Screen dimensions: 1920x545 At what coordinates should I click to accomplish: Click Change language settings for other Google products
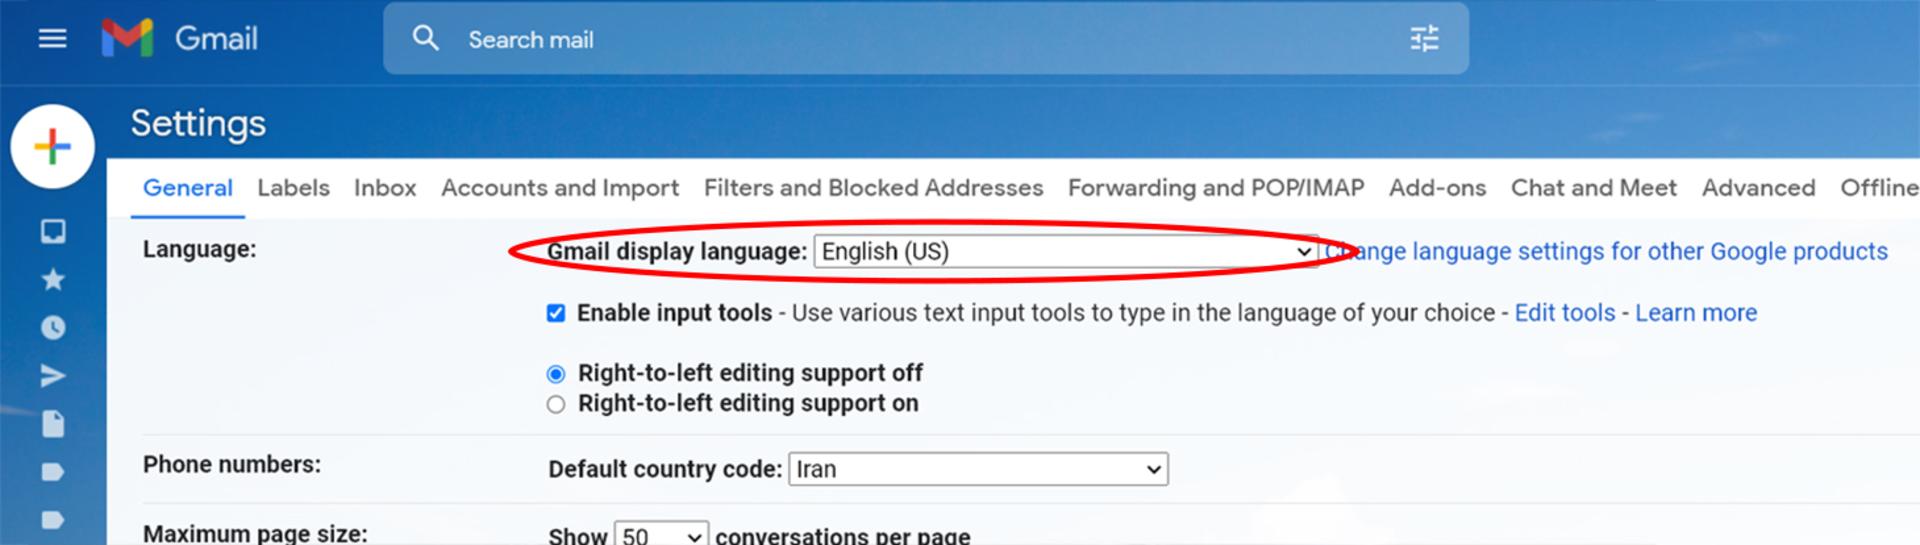tap(1606, 251)
